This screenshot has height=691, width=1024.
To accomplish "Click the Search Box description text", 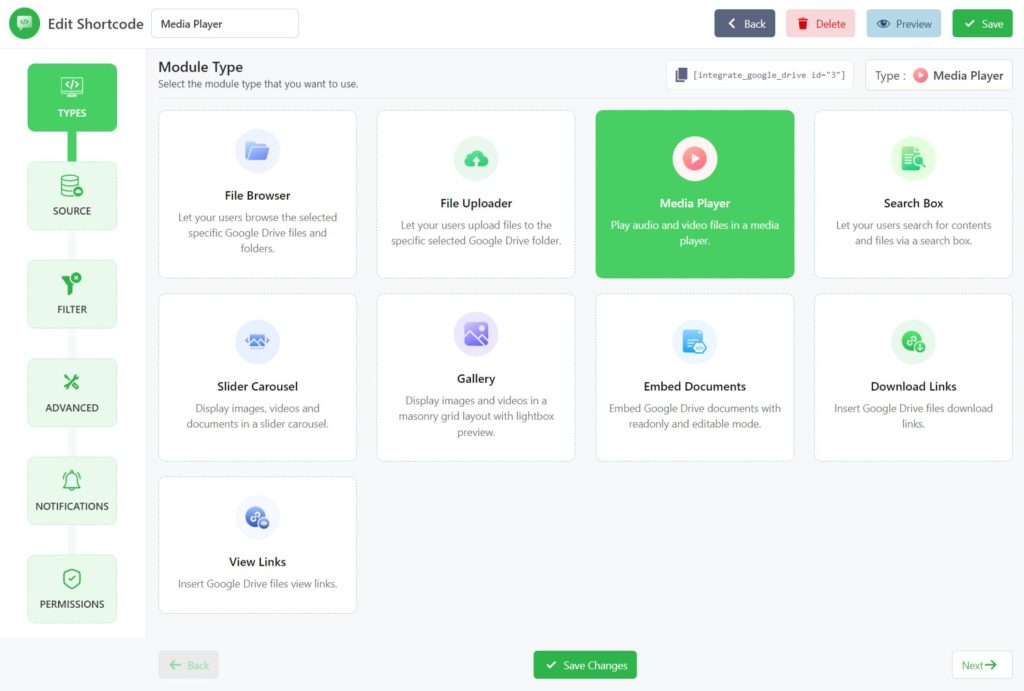I will tap(913, 233).
